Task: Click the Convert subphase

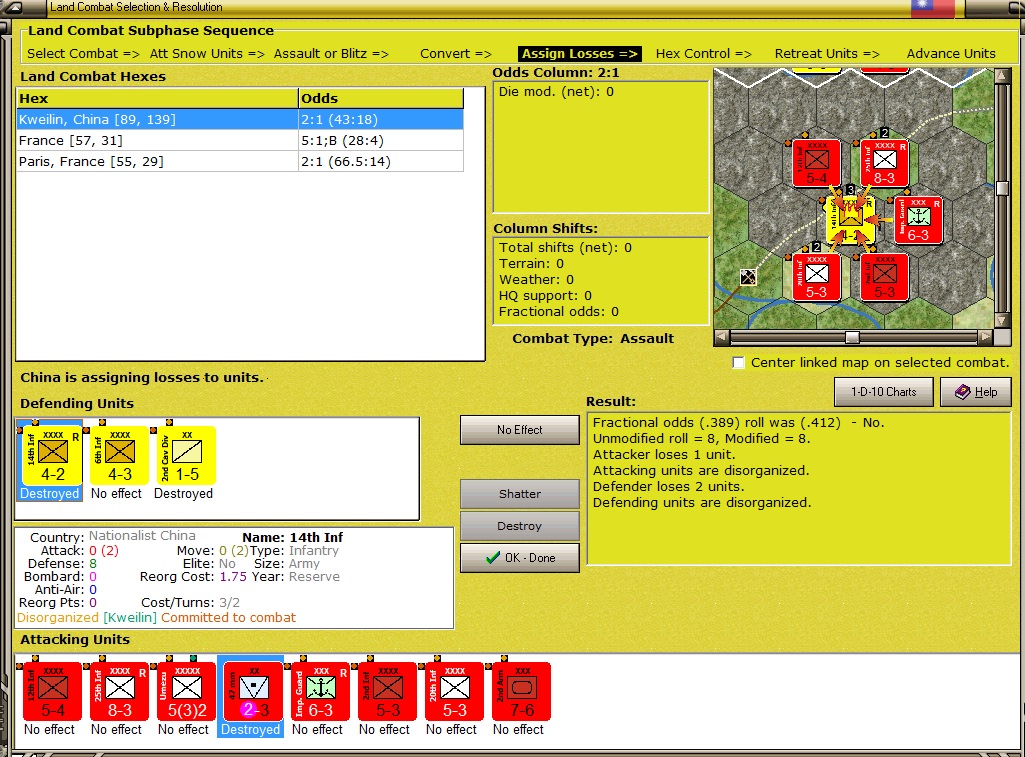Action: coord(456,54)
